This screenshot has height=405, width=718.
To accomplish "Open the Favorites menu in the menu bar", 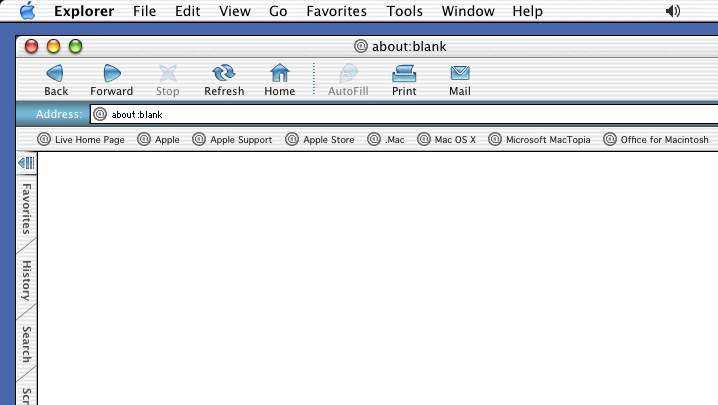I will (336, 11).
